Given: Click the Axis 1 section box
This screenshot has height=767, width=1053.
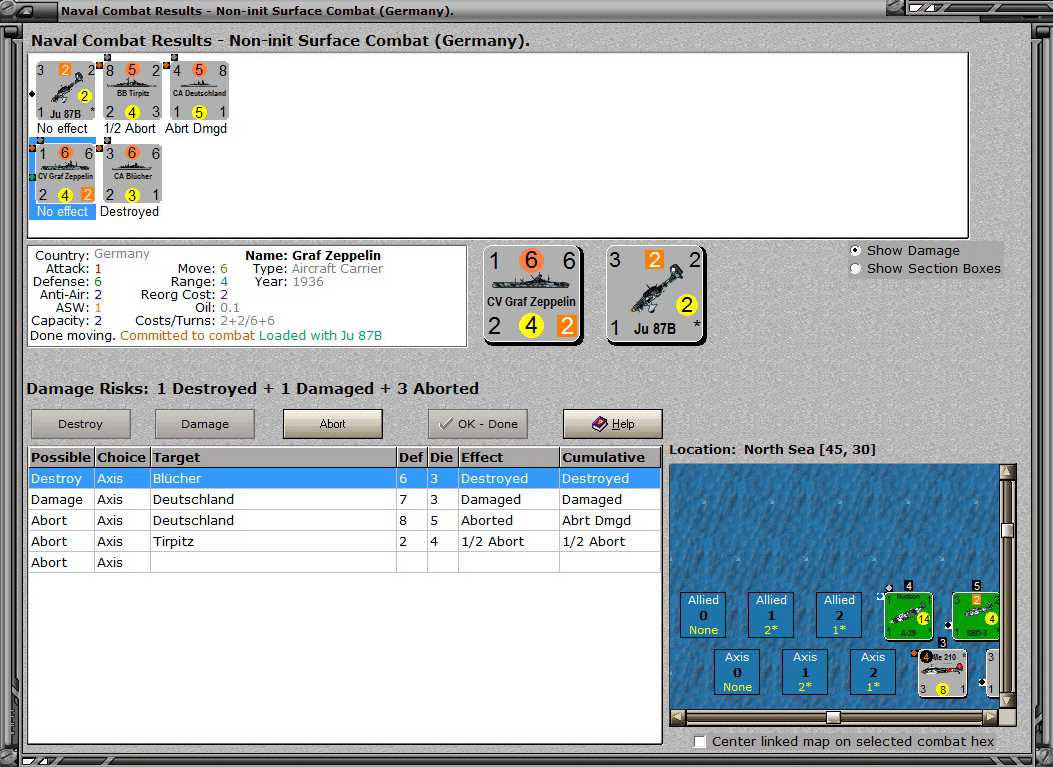Looking at the screenshot, I should click(x=805, y=672).
